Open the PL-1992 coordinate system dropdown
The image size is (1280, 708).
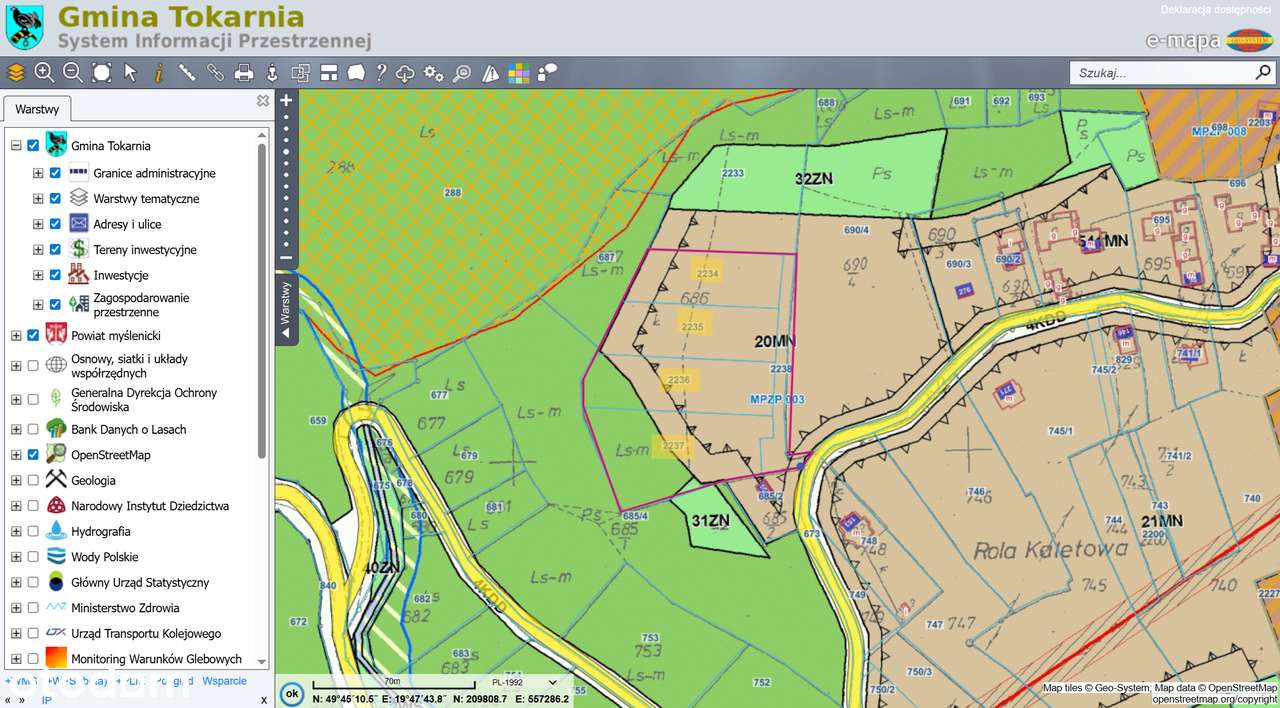[525, 682]
